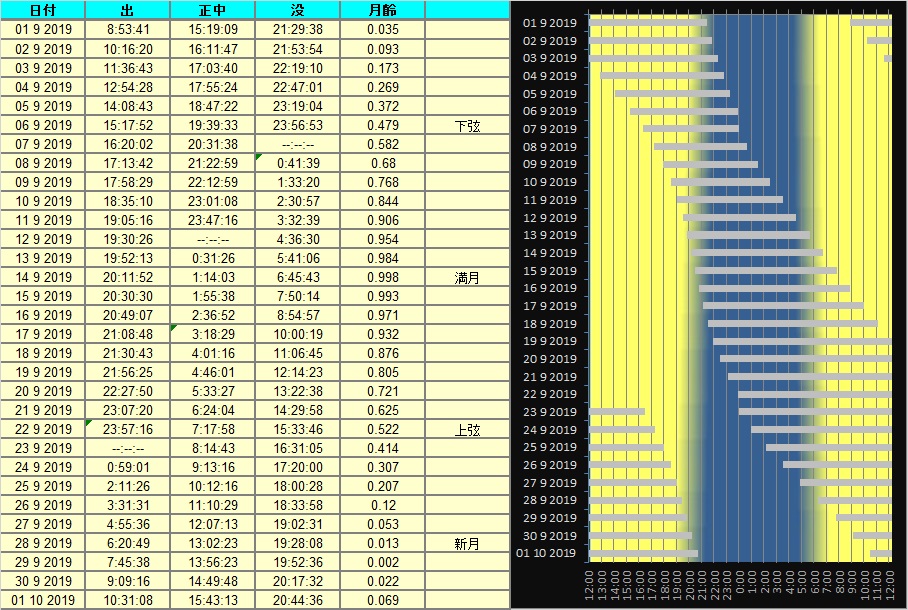The height and width of the screenshot is (610, 908).
Task: Click the 上弦 moon phase cell
Action: click(467, 429)
